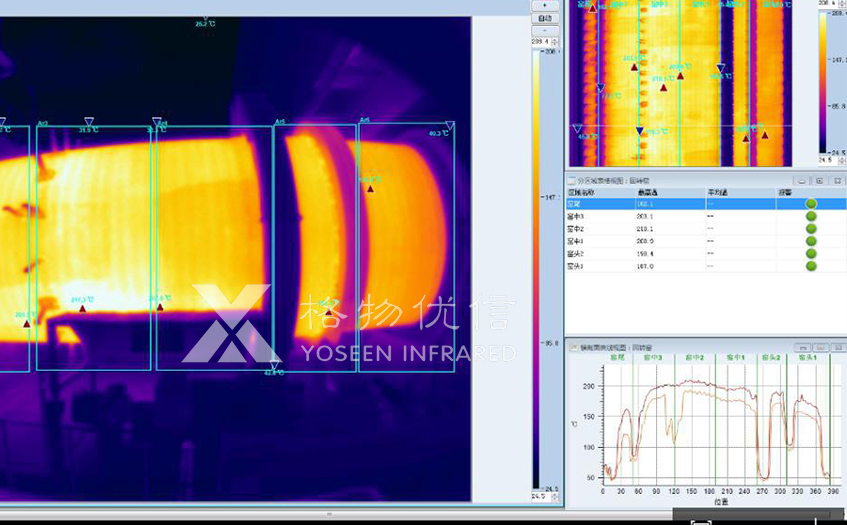Viewport: 847px width, 525px height.
Task: Click the green alarm indicator in last table row
Action: (x=811, y=266)
